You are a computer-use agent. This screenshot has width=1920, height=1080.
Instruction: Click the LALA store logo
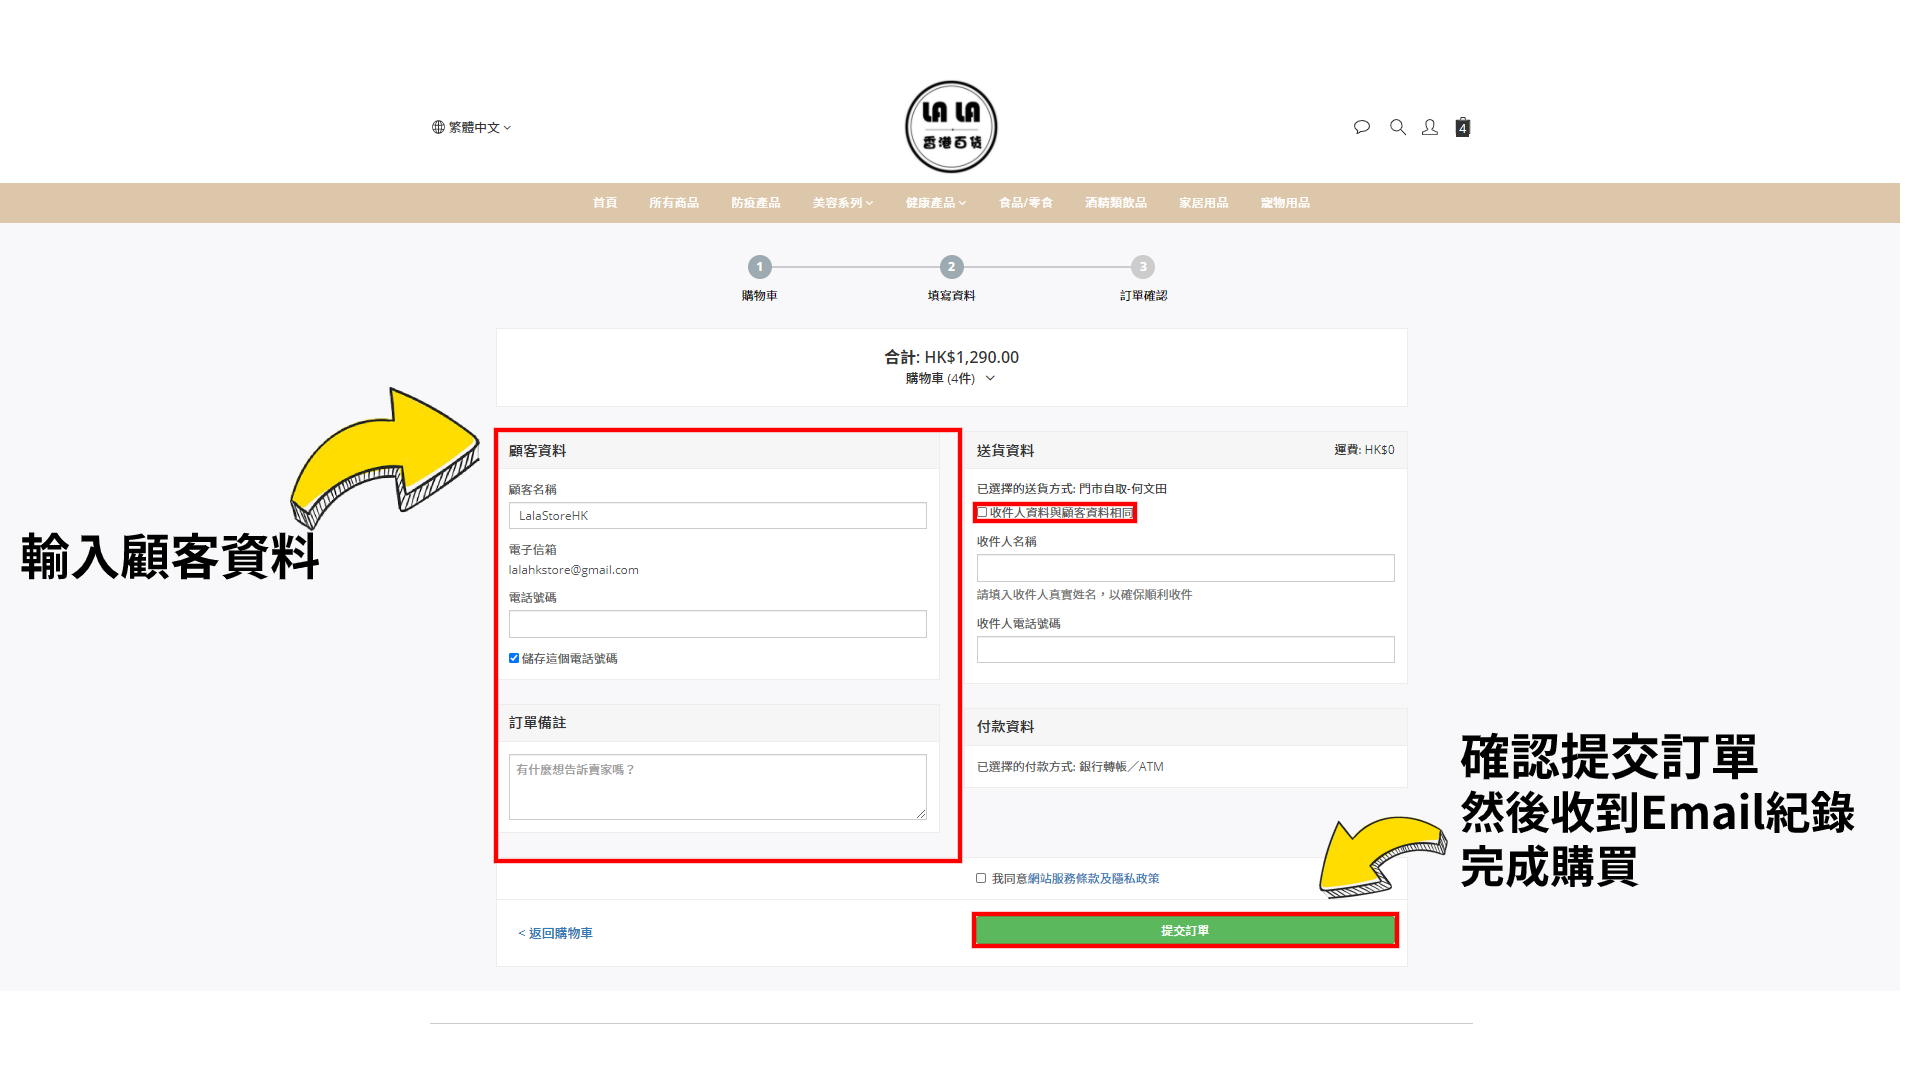[x=951, y=127]
